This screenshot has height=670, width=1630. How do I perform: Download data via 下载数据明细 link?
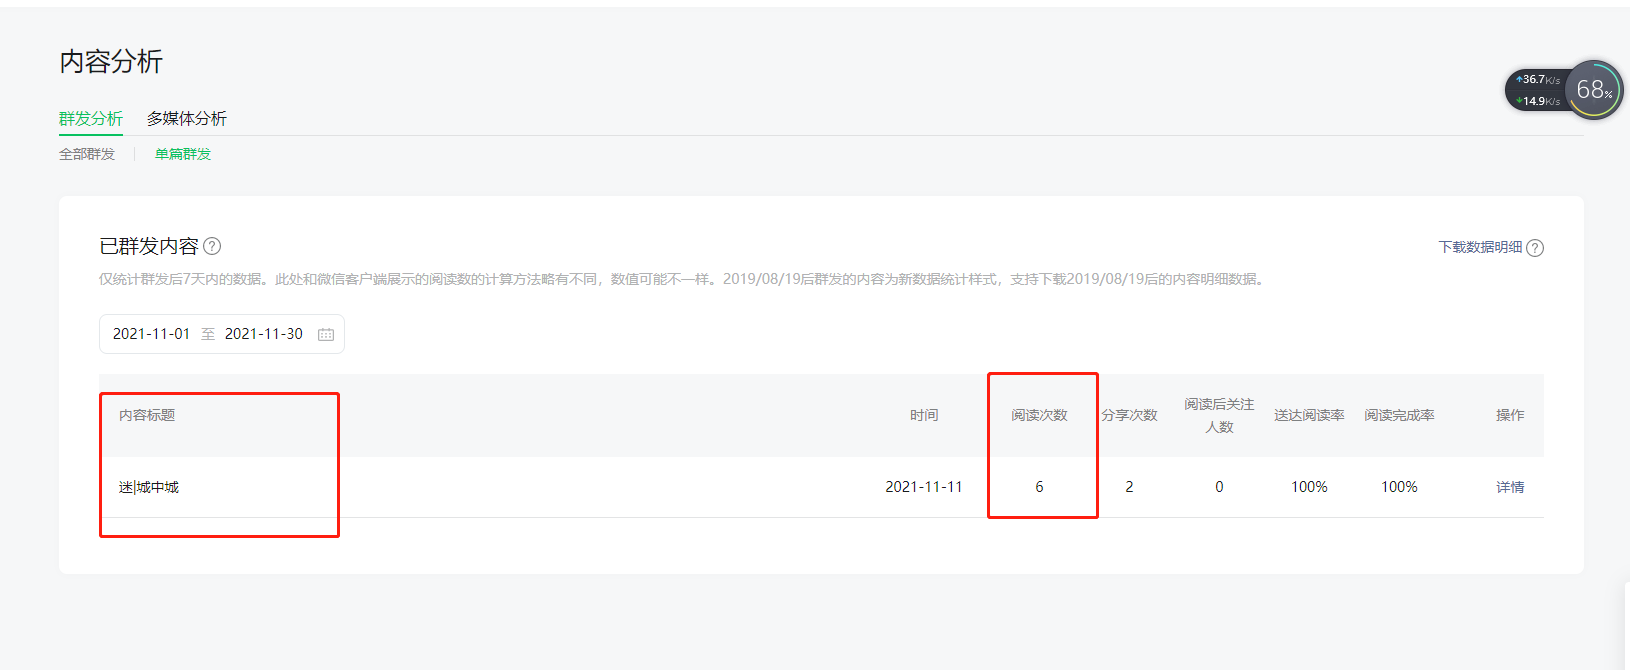click(1480, 247)
